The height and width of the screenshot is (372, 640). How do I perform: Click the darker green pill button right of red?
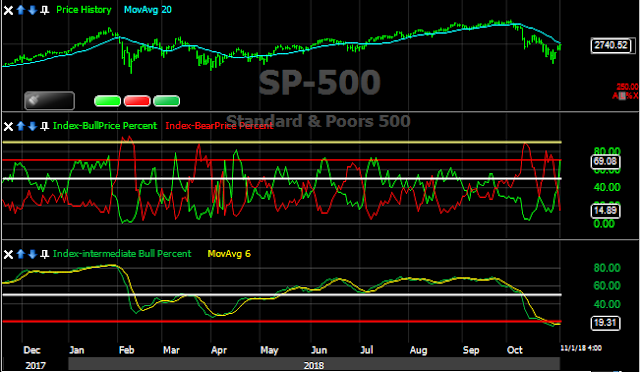click(x=167, y=101)
